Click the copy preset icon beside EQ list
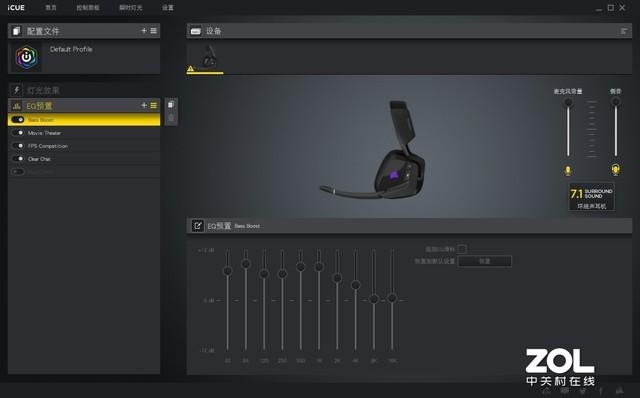Screen dimensions: 640x398 [x=171, y=105]
